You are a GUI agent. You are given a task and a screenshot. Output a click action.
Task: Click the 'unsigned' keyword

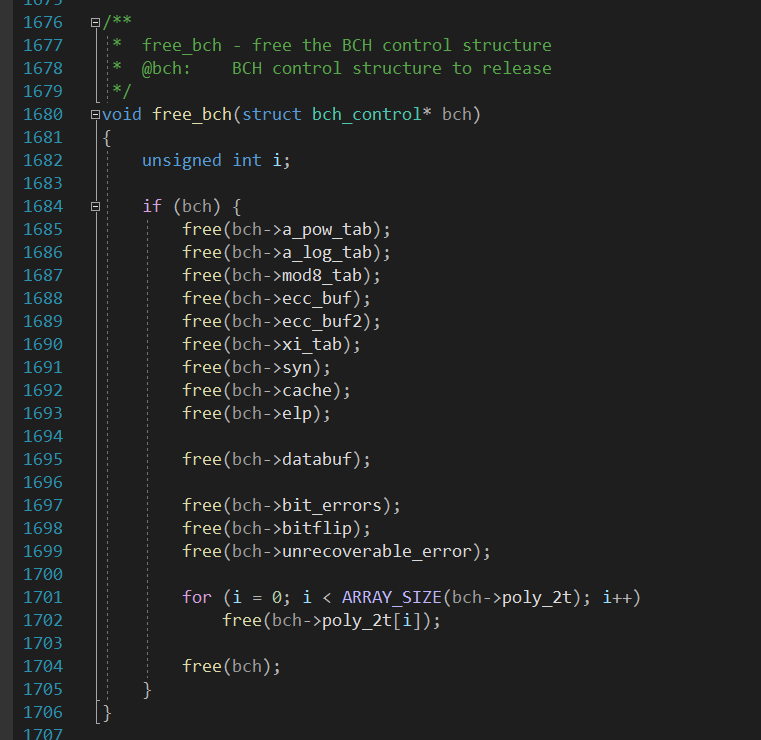pos(182,161)
